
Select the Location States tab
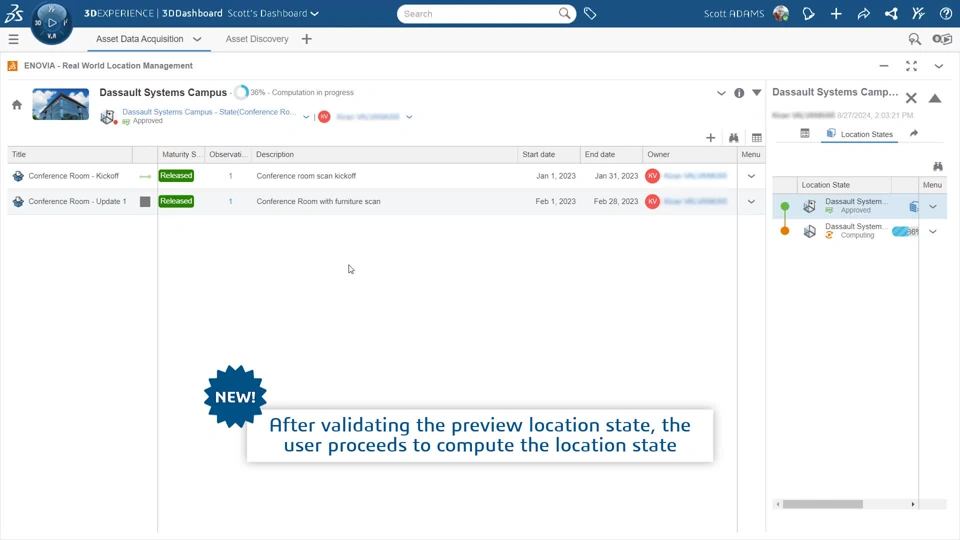(859, 134)
